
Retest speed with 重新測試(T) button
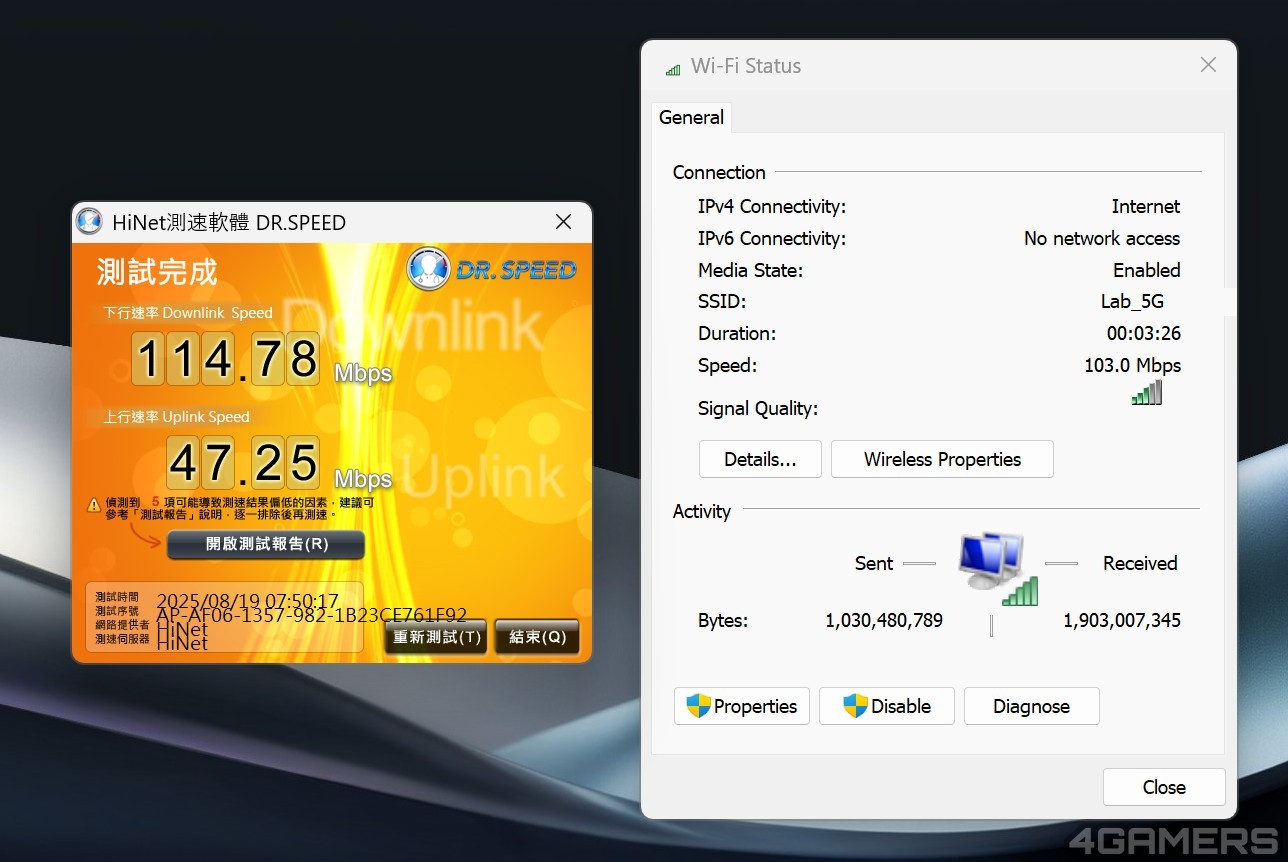click(436, 636)
